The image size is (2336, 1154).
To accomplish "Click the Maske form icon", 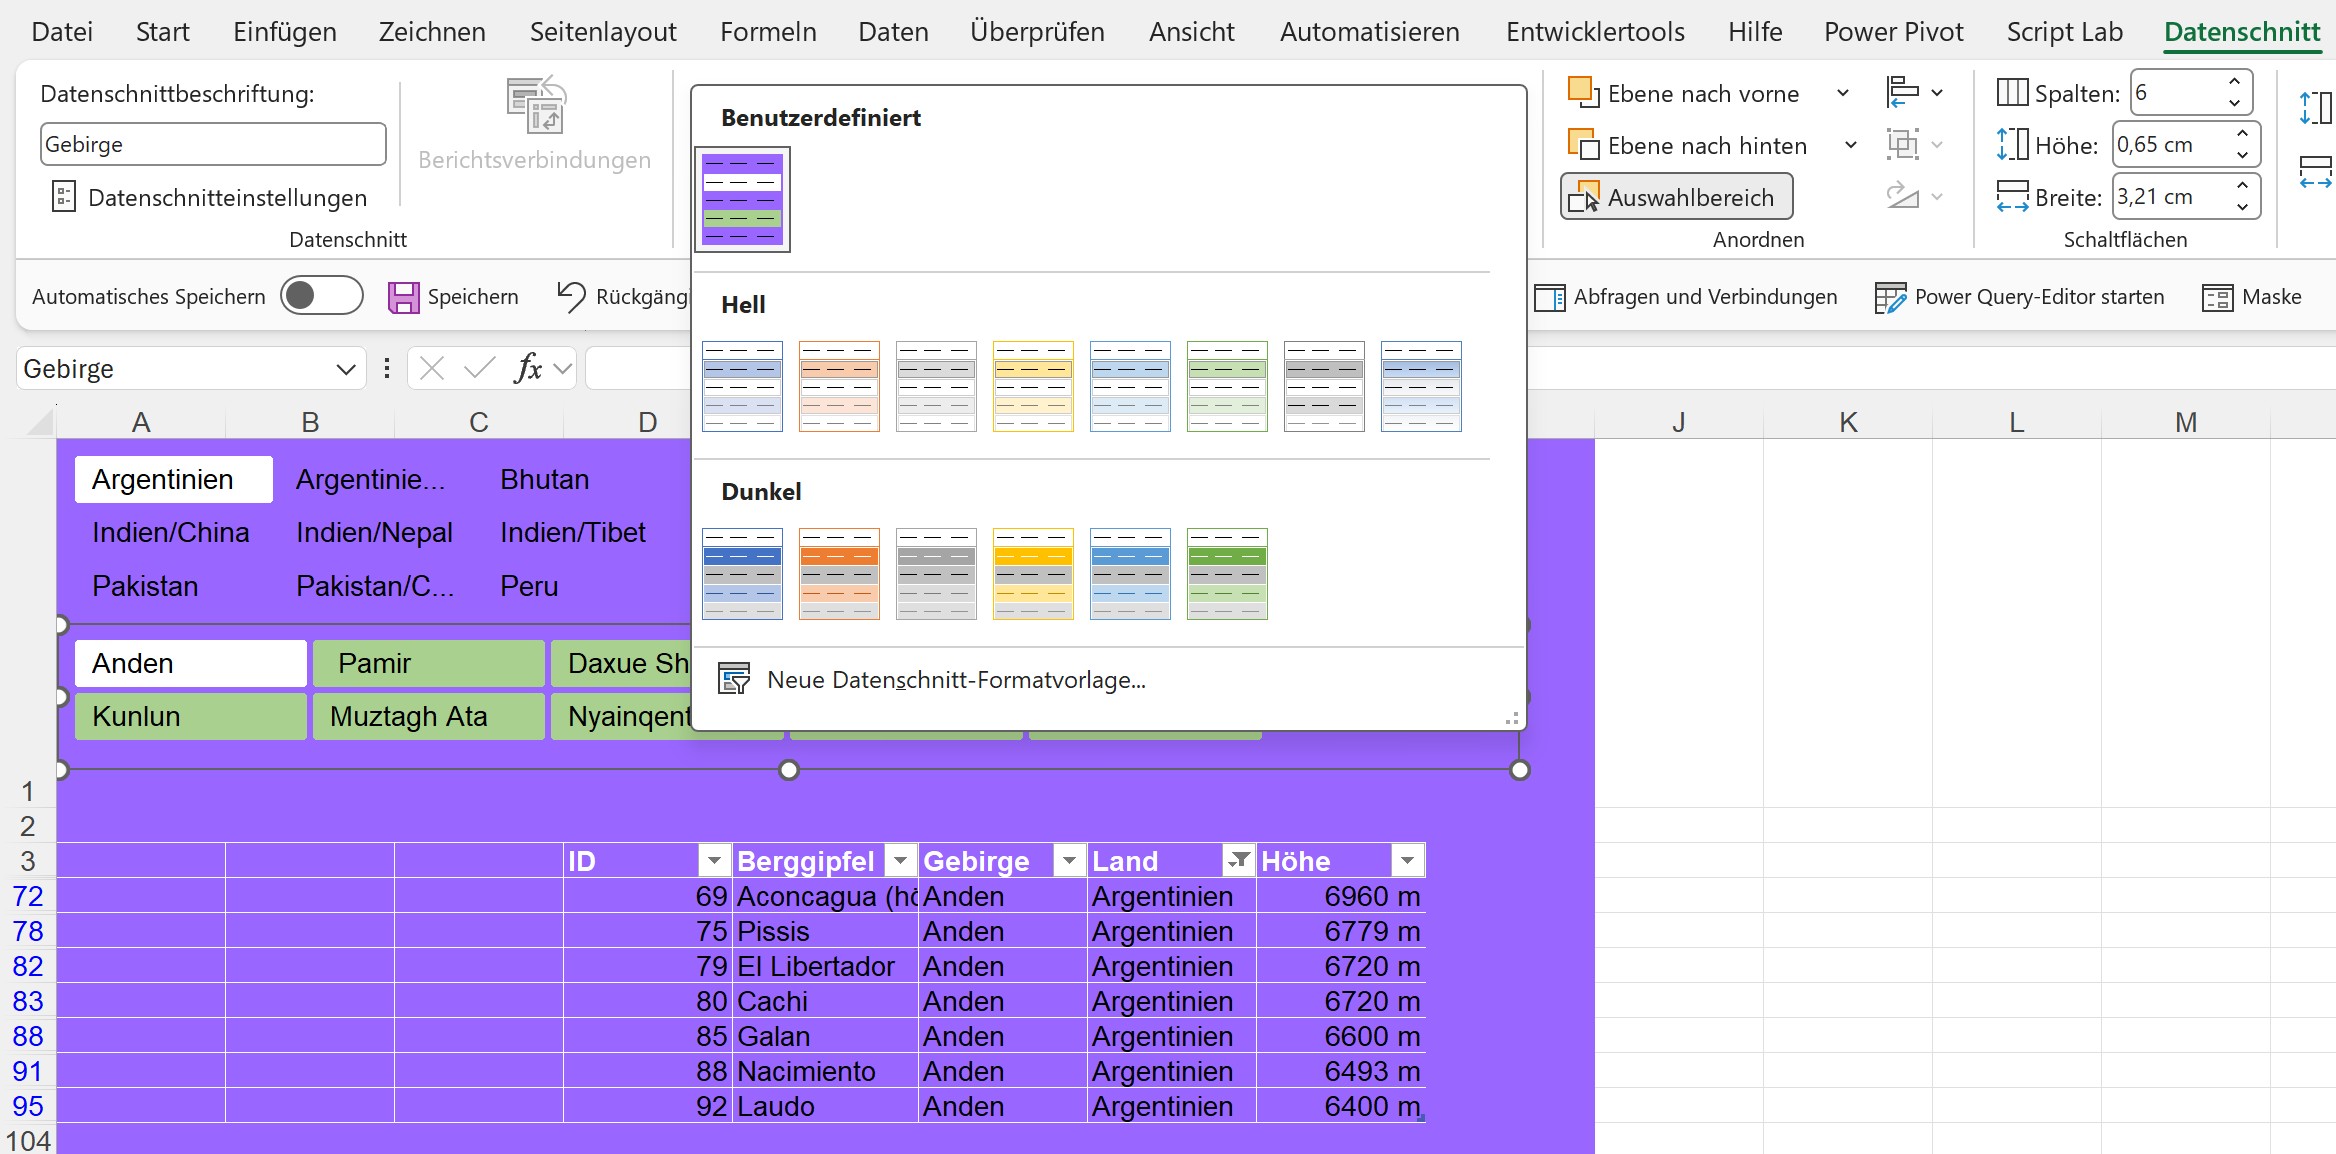I will [2216, 297].
